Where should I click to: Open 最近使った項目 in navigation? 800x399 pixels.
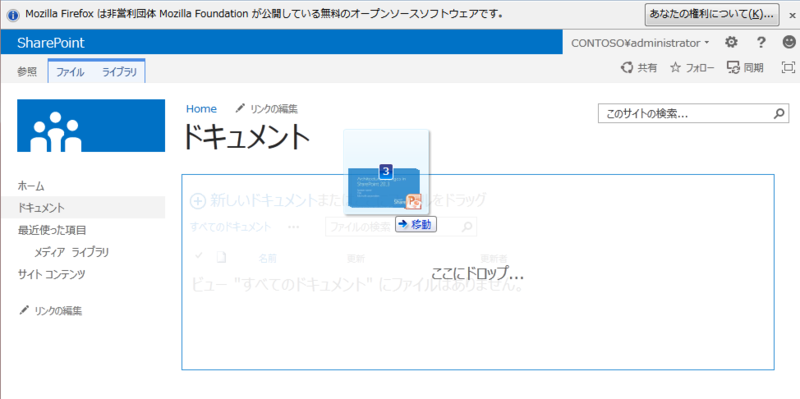tap(52, 230)
